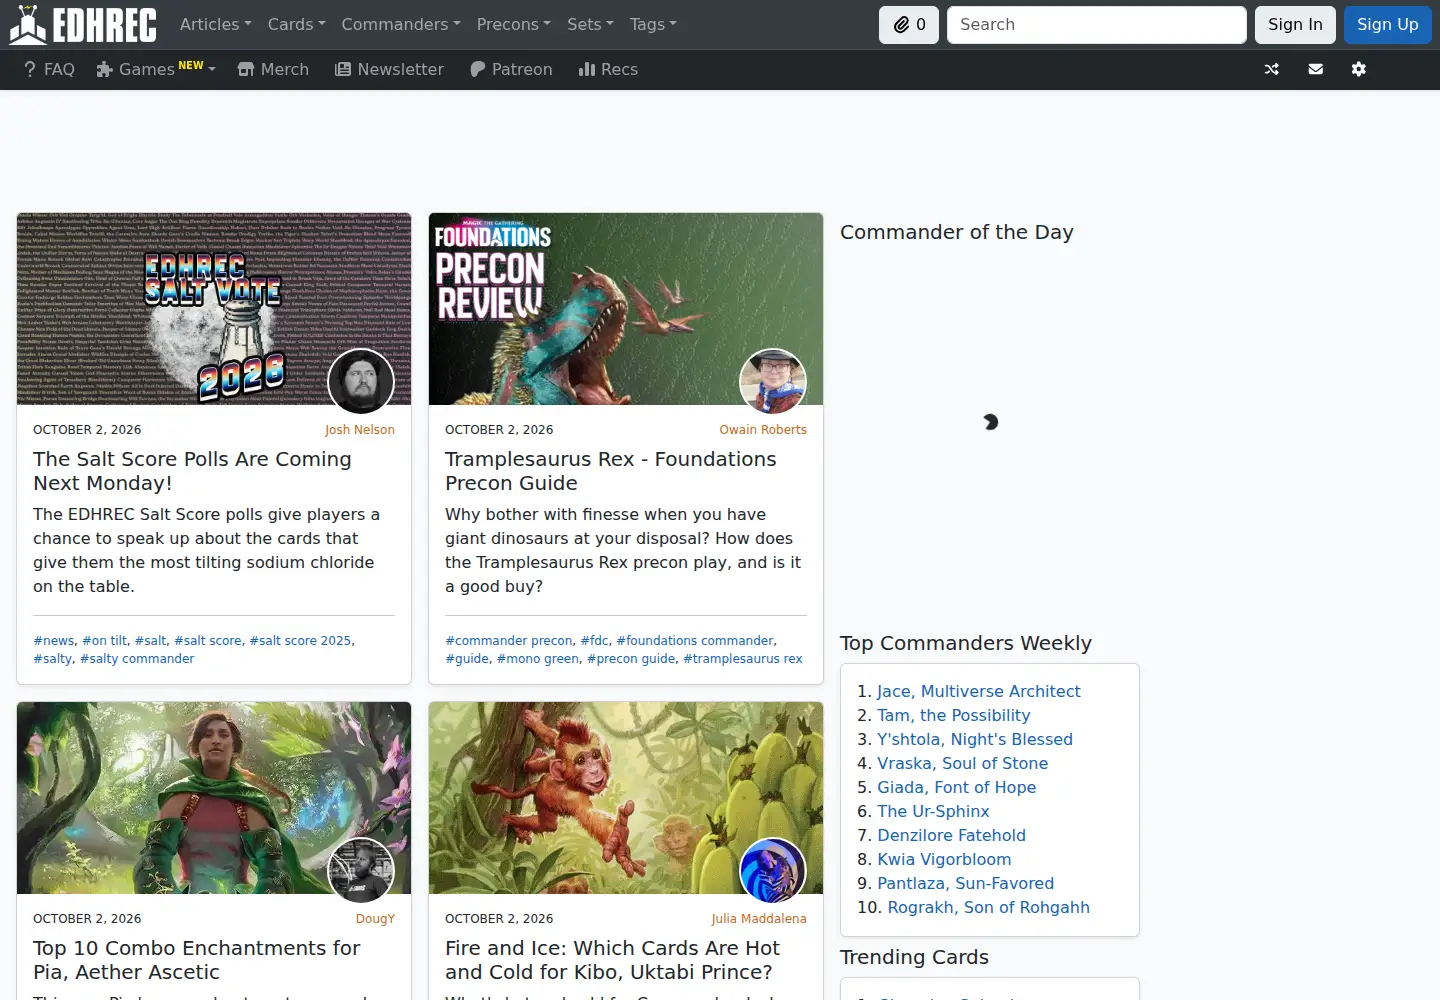Open the settings gear icon
The width and height of the screenshot is (1440, 1000).
click(1359, 69)
